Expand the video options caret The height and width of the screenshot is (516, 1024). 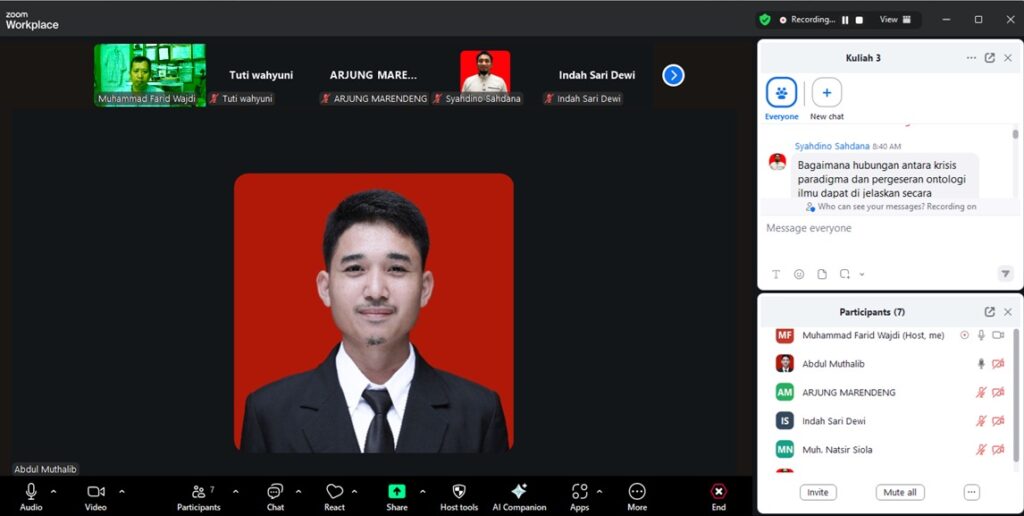[121, 491]
